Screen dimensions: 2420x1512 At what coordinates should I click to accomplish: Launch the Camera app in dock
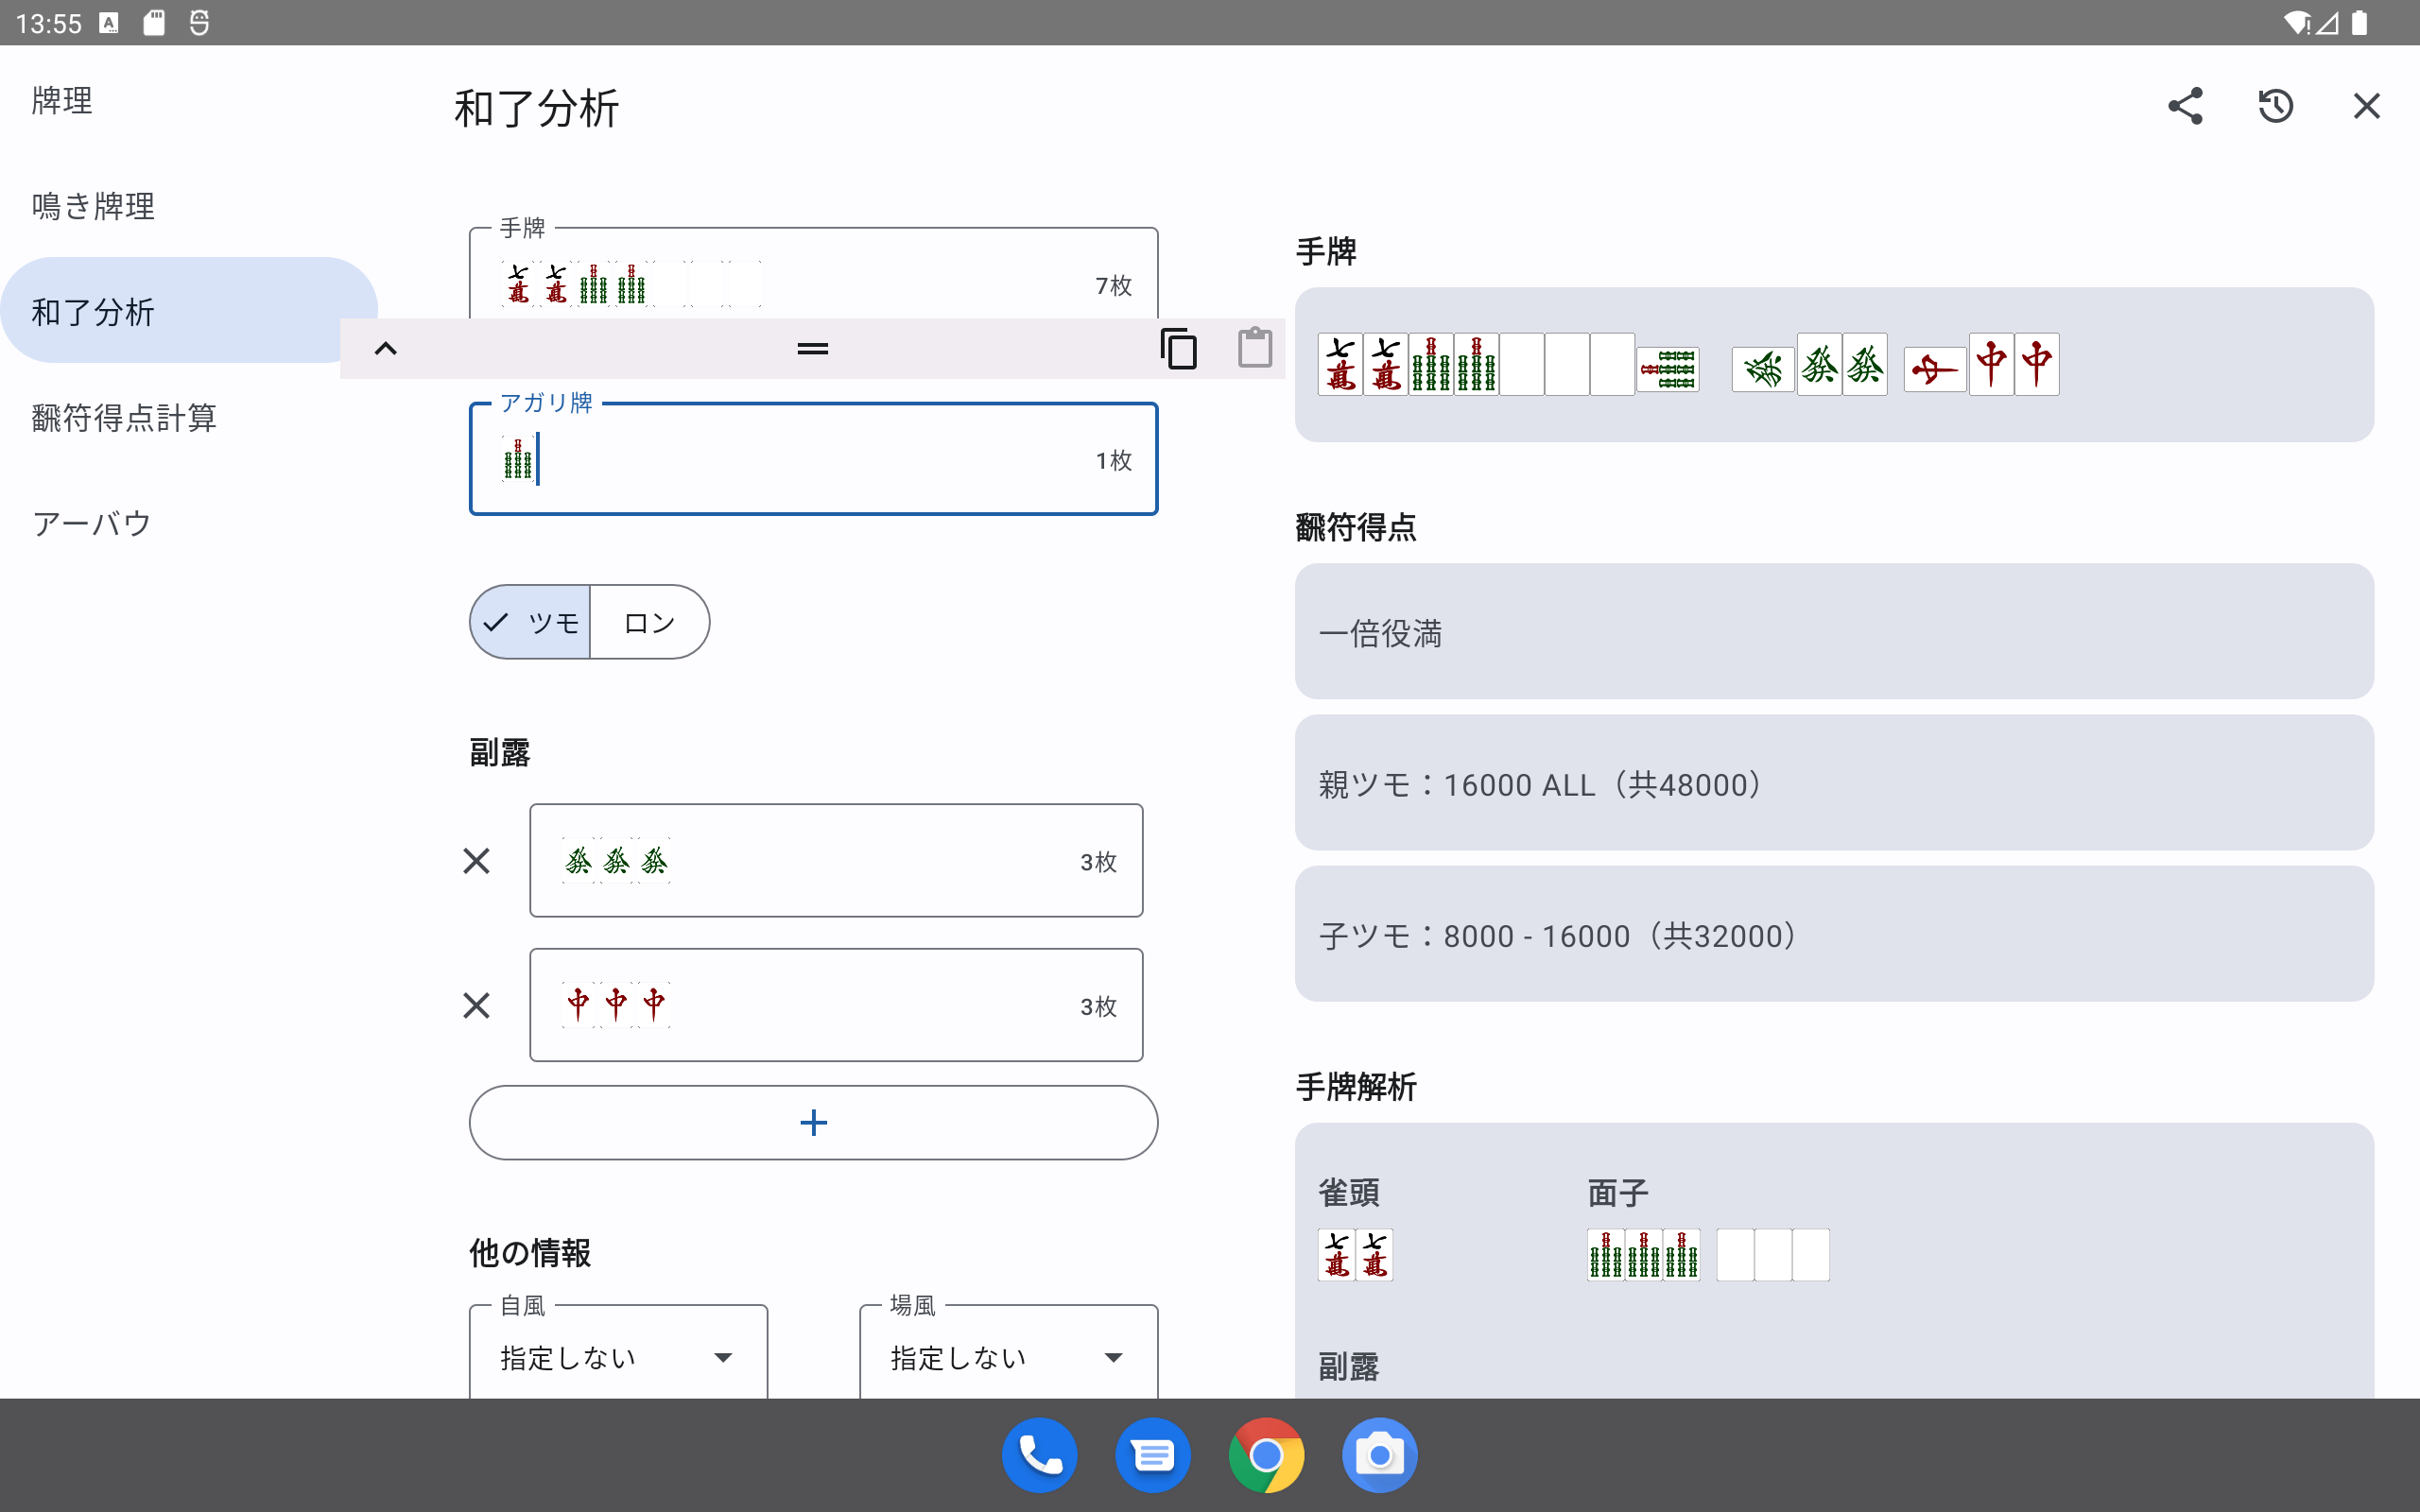point(1379,1455)
